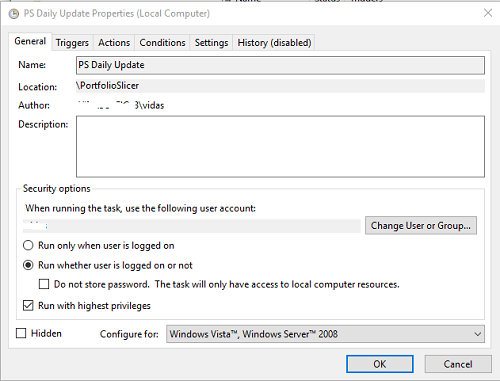Switch to the General tab

pyautogui.click(x=30, y=41)
